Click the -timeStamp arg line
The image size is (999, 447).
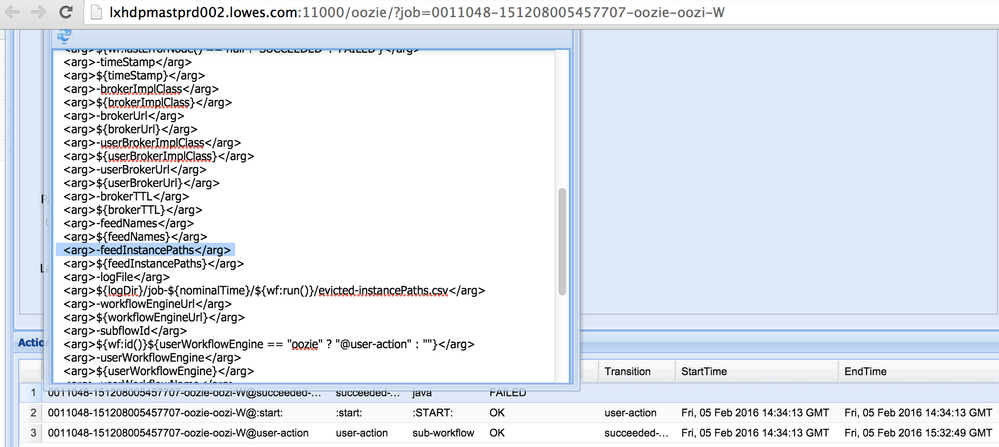(x=127, y=62)
